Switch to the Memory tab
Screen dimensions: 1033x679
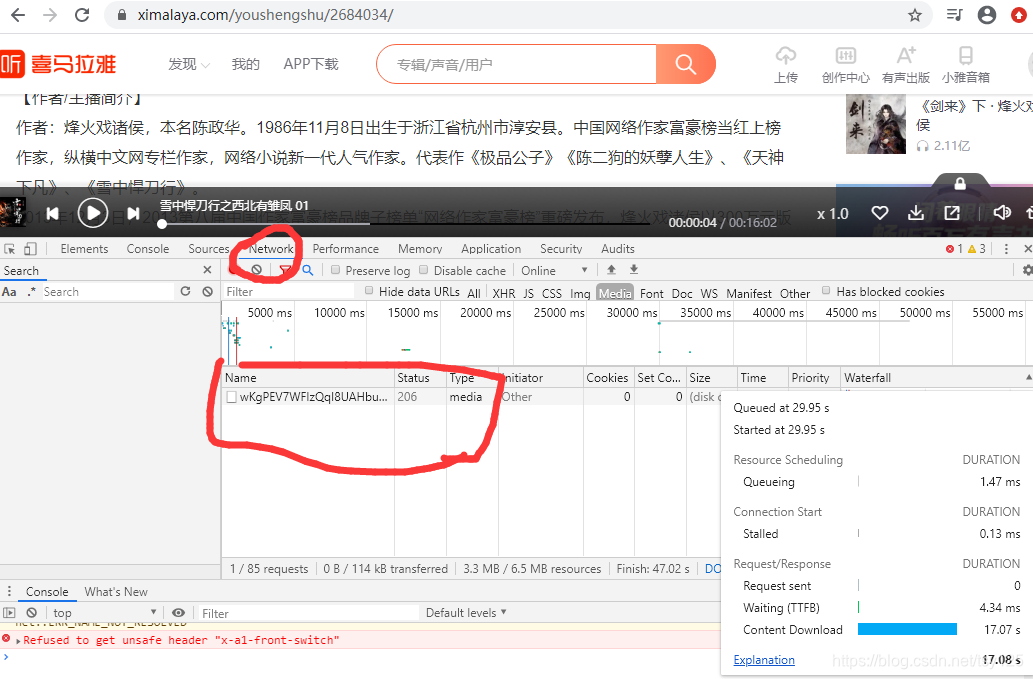pyautogui.click(x=420, y=249)
